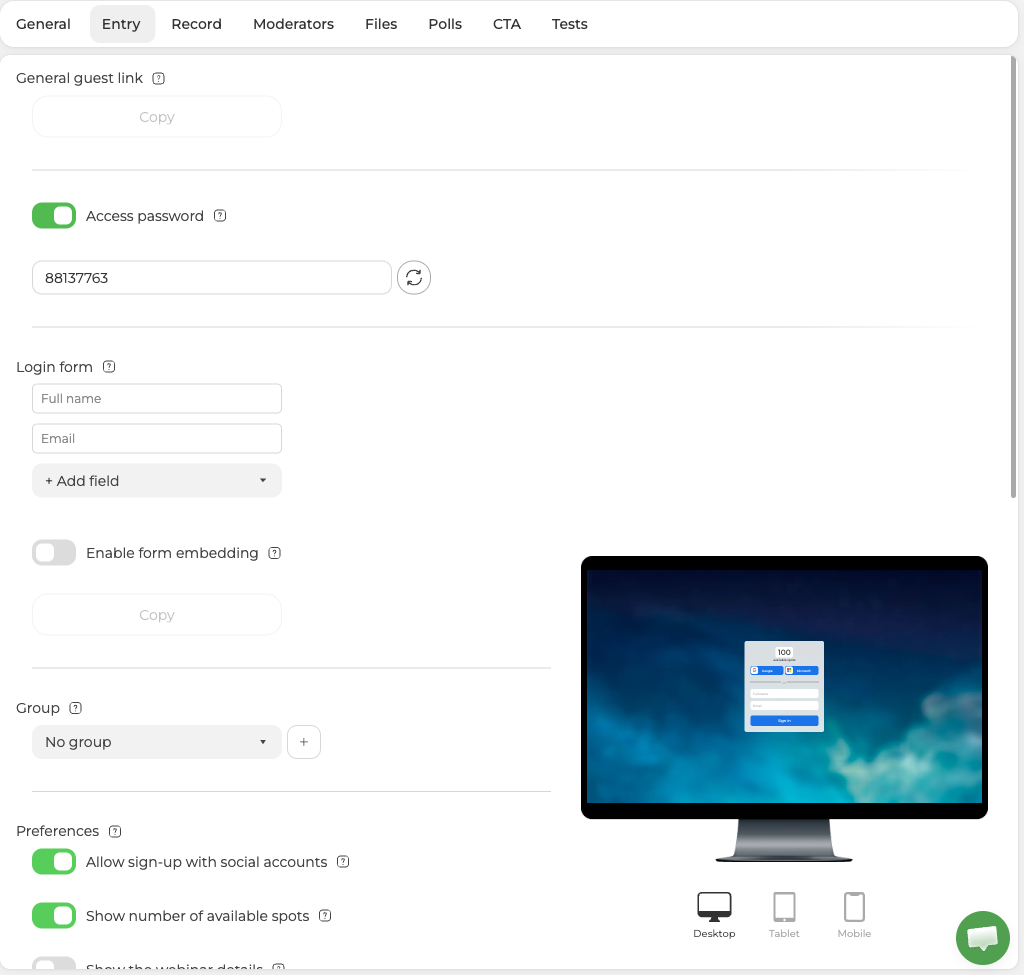Open the No group dropdown
Viewport: 1024px width, 975px height.
tap(157, 742)
